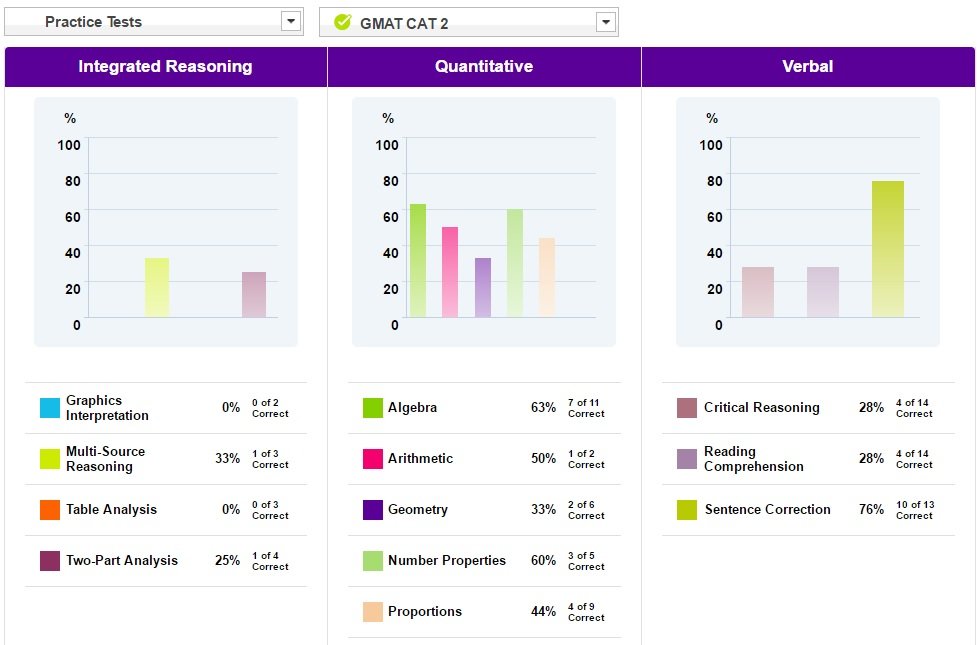Screen dimensions: 977x645
Task: Click the green checkmark icon beside GMAT CAT 2
Action: 342,22
